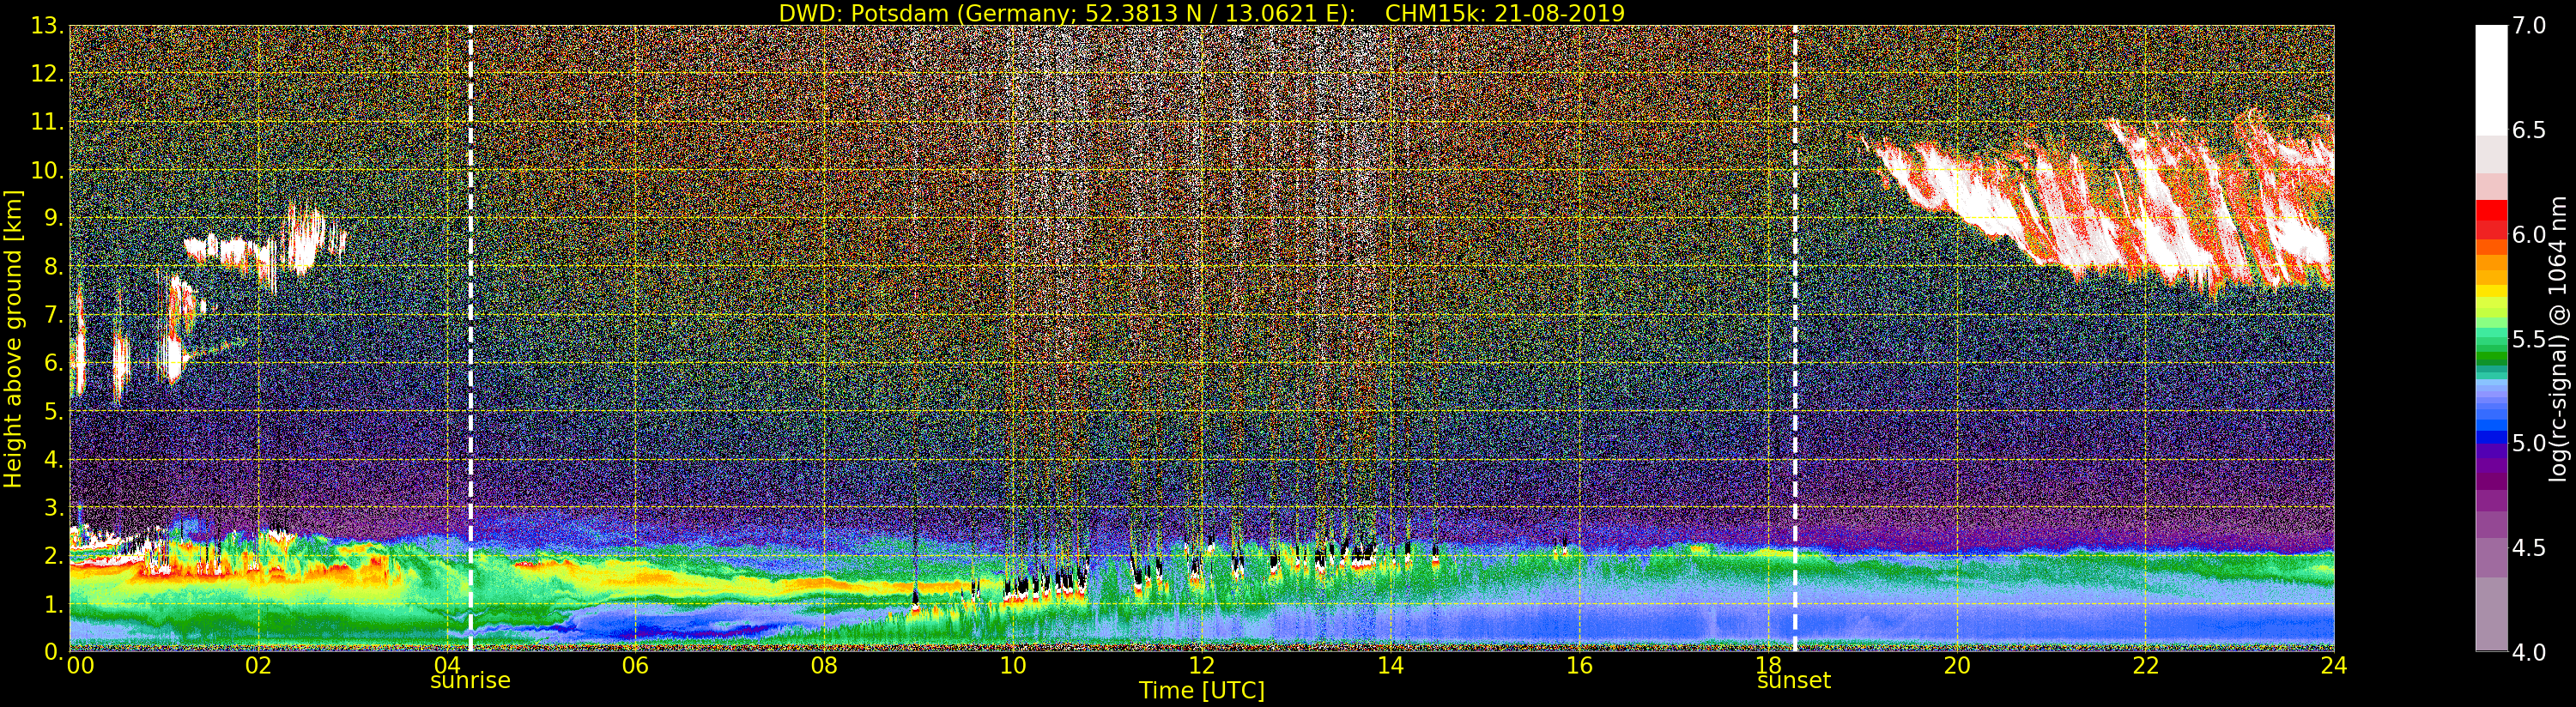Viewport: 2576px width, 707px height.
Task: Click the plot title "DWD: Potsdam (Germany; 52.3813 N / 13.0621 E)"
Action: click(1067, 13)
